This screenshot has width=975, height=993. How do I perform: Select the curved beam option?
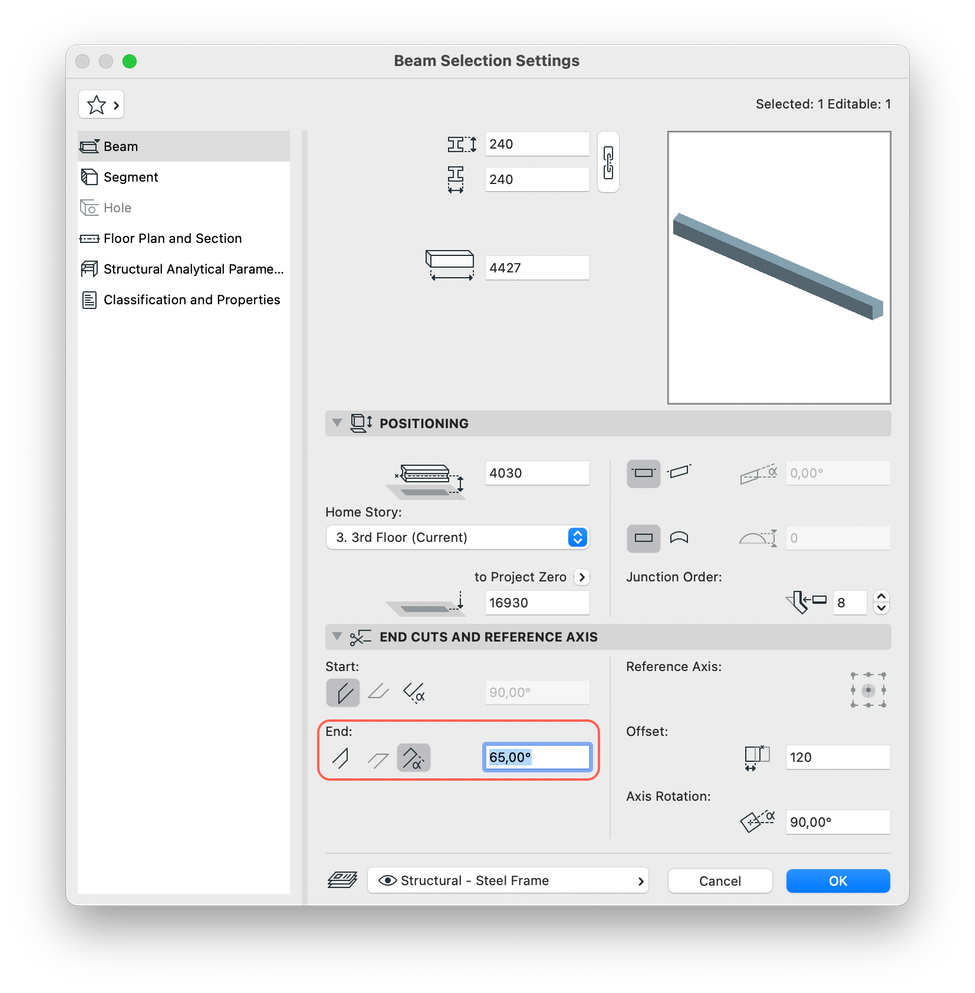[x=679, y=538]
